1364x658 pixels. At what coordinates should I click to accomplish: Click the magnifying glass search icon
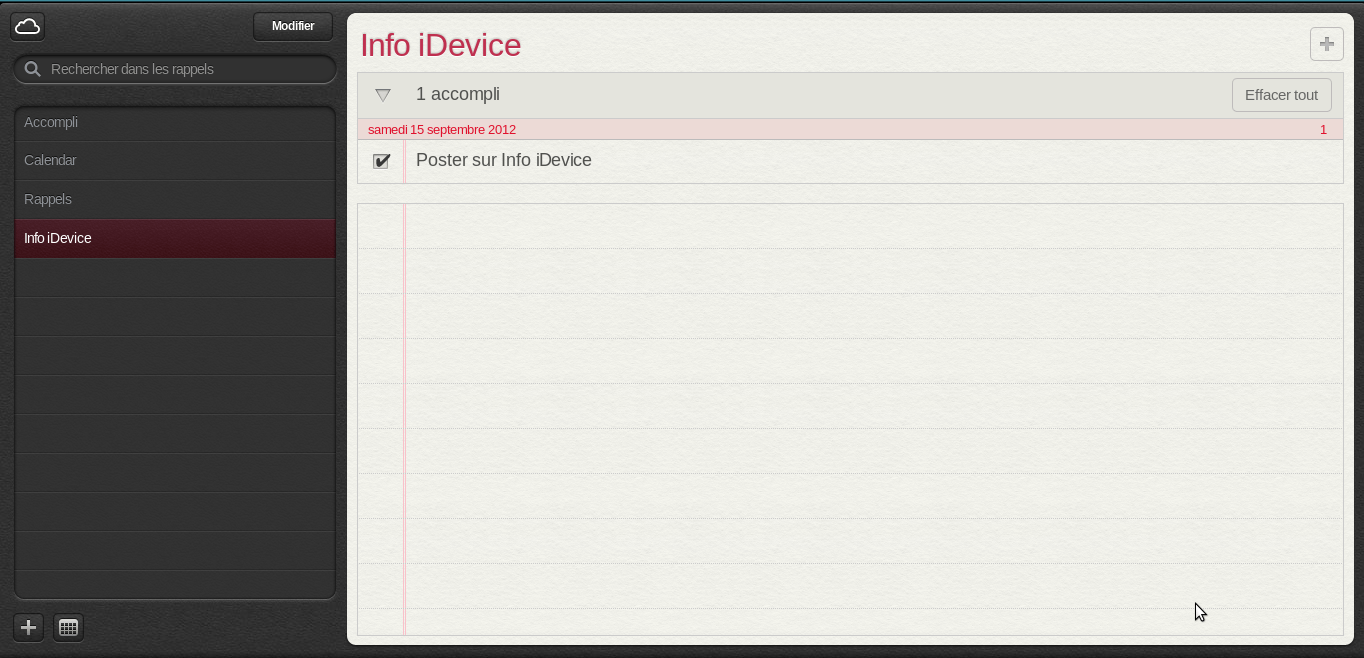(32, 69)
